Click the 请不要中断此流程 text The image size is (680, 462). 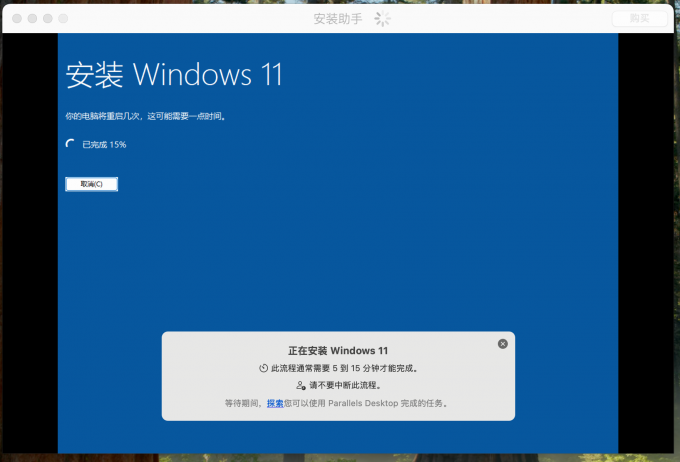click(345, 385)
